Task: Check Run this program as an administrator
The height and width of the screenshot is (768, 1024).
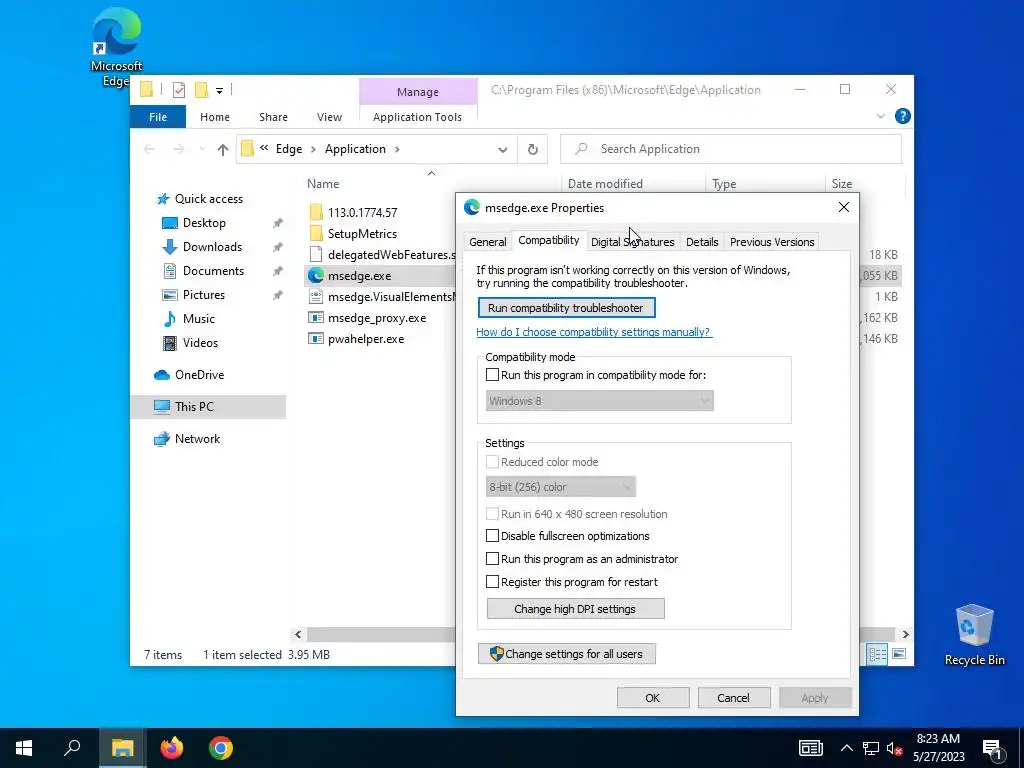Action: (x=492, y=559)
